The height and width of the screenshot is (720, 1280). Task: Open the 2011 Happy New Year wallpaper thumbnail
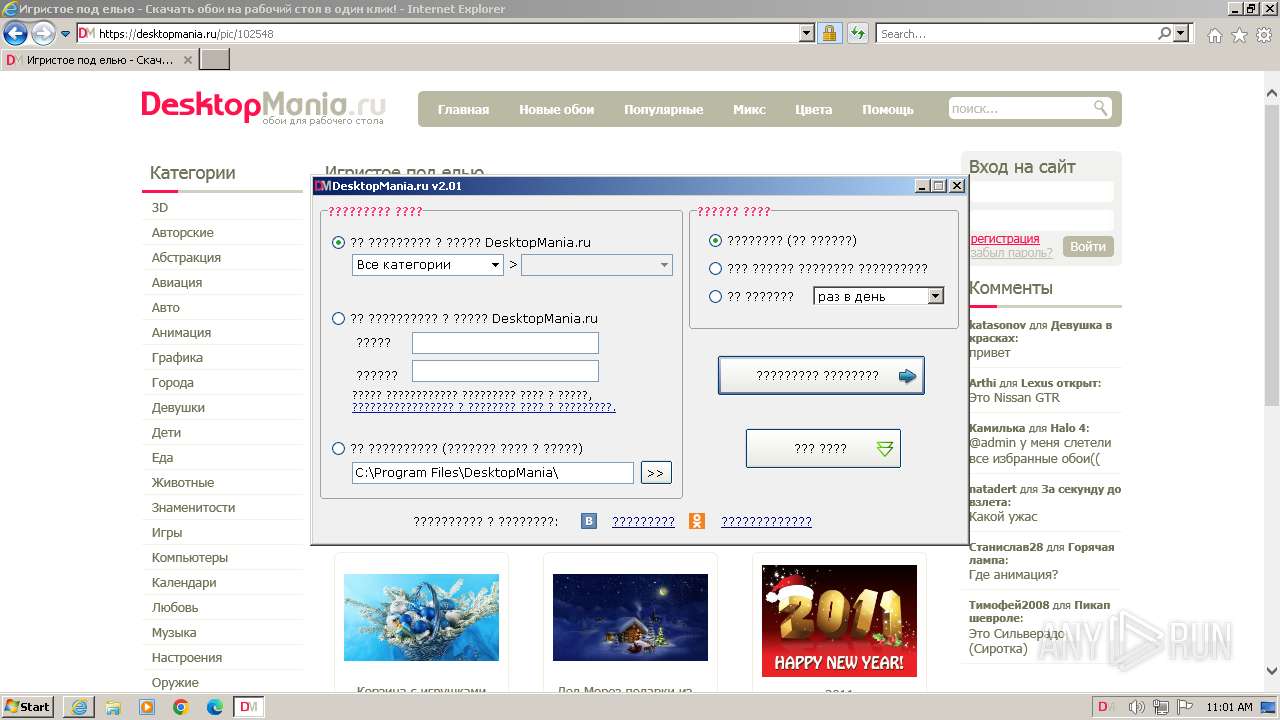click(x=839, y=621)
